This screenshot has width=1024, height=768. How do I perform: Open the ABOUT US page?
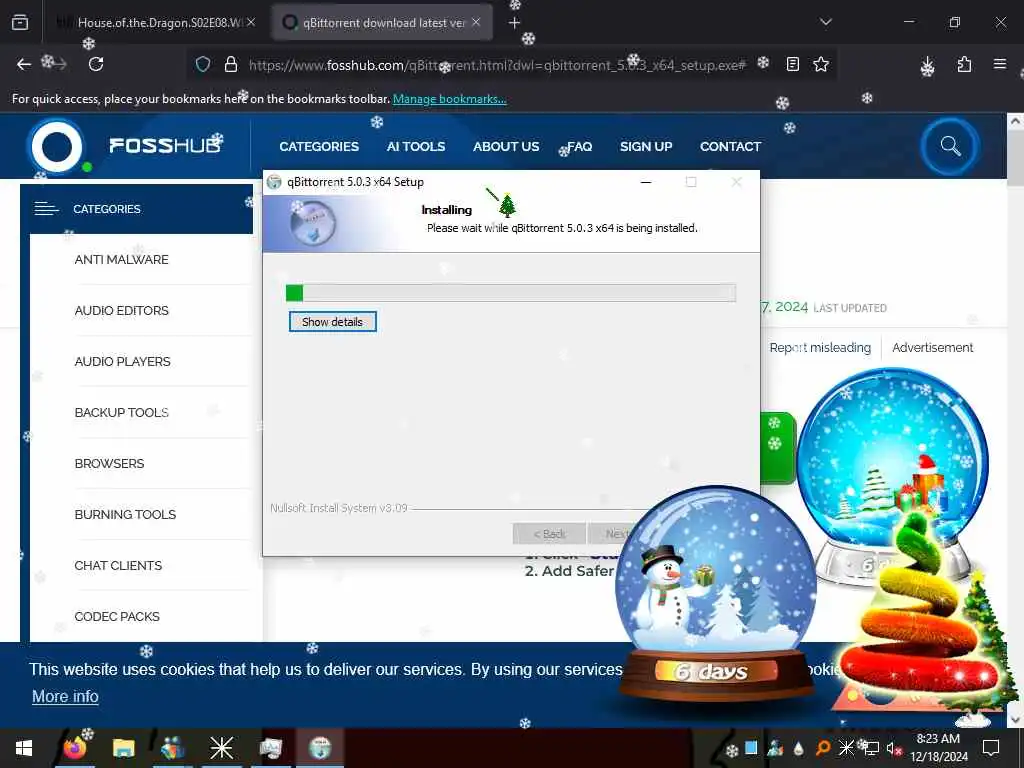tap(506, 146)
